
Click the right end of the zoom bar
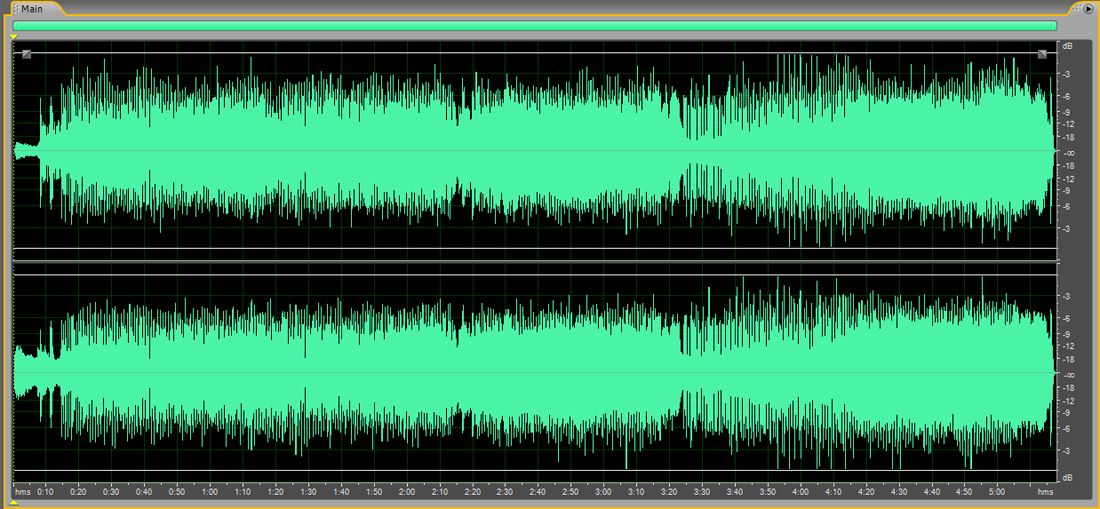pyautogui.click(x=1054, y=26)
